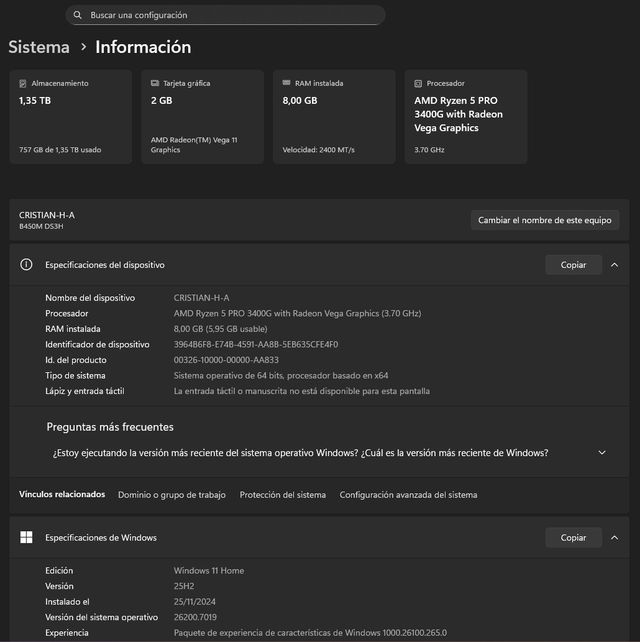Copy the device specifications
Screen dimensions: 640x642
pyautogui.click(x=573, y=265)
